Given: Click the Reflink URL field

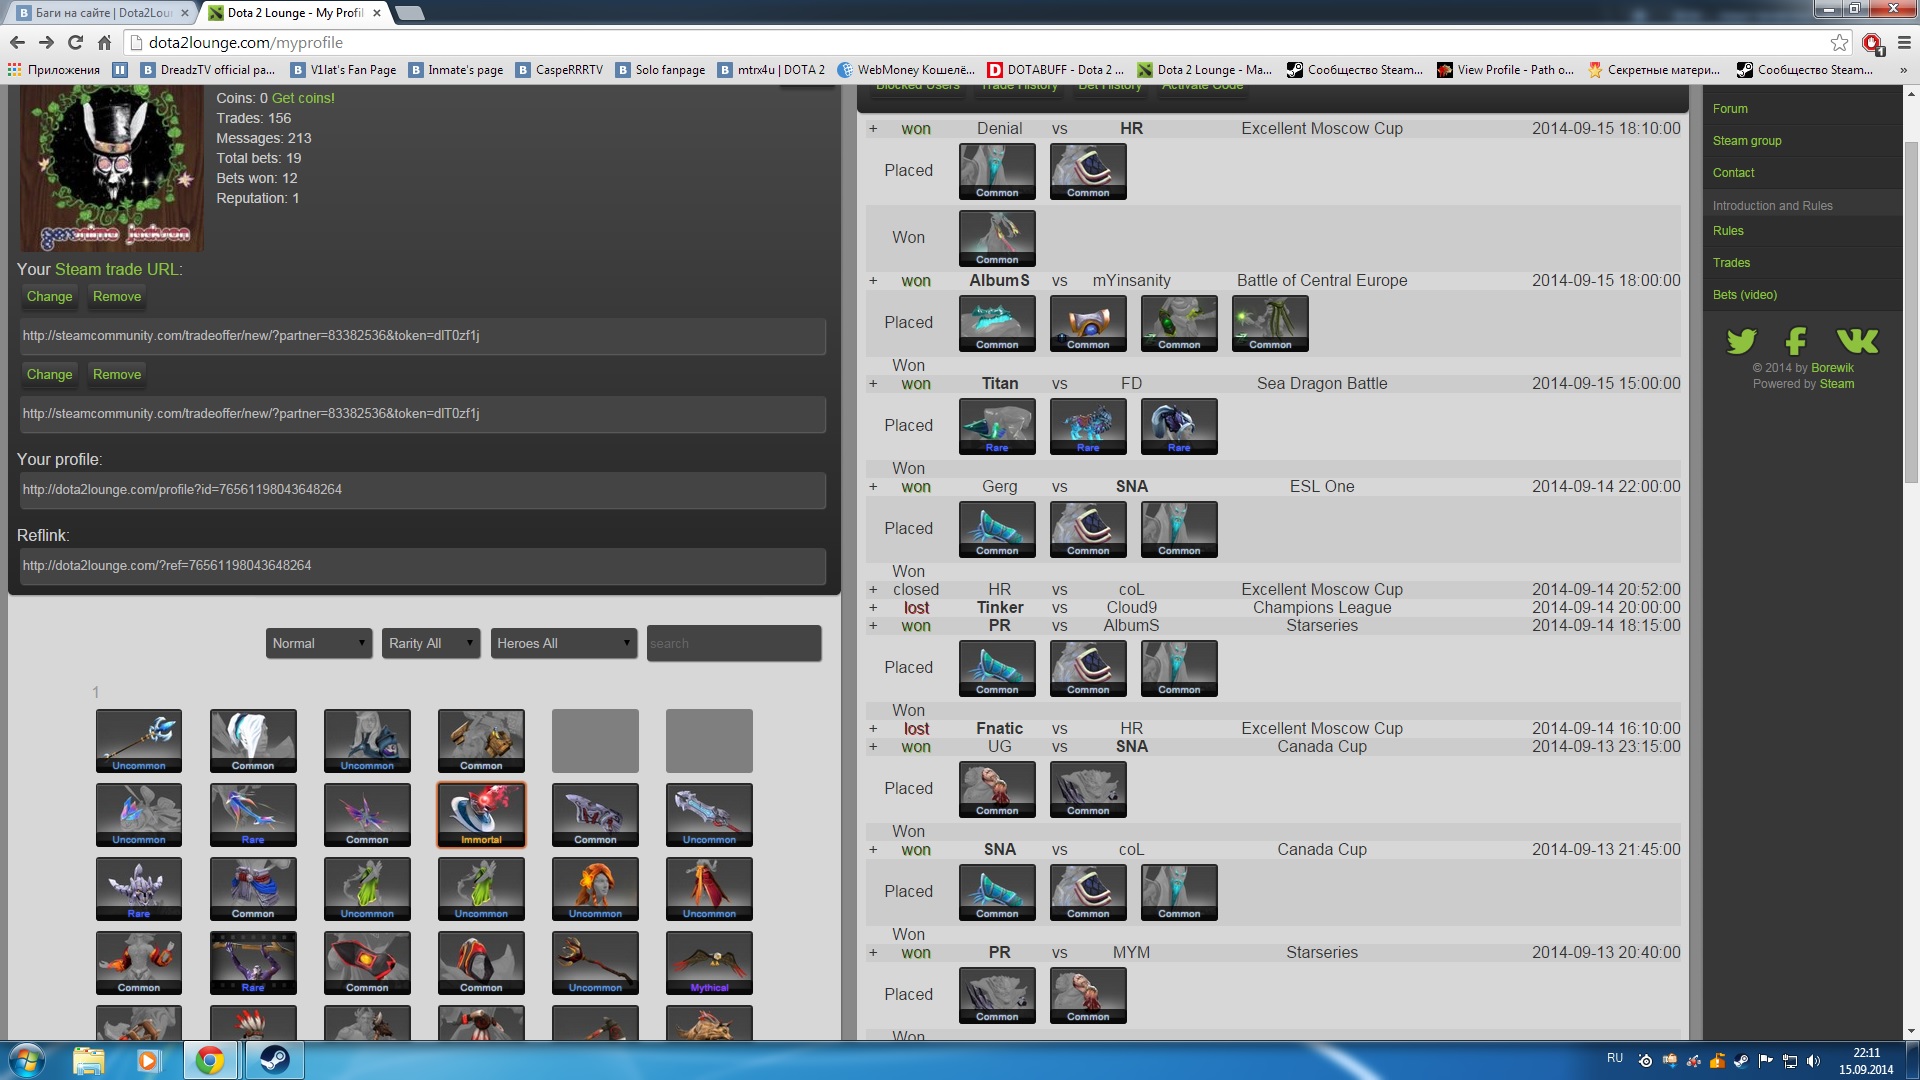Looking at the screenshot, I should click(x=423, y=566).
